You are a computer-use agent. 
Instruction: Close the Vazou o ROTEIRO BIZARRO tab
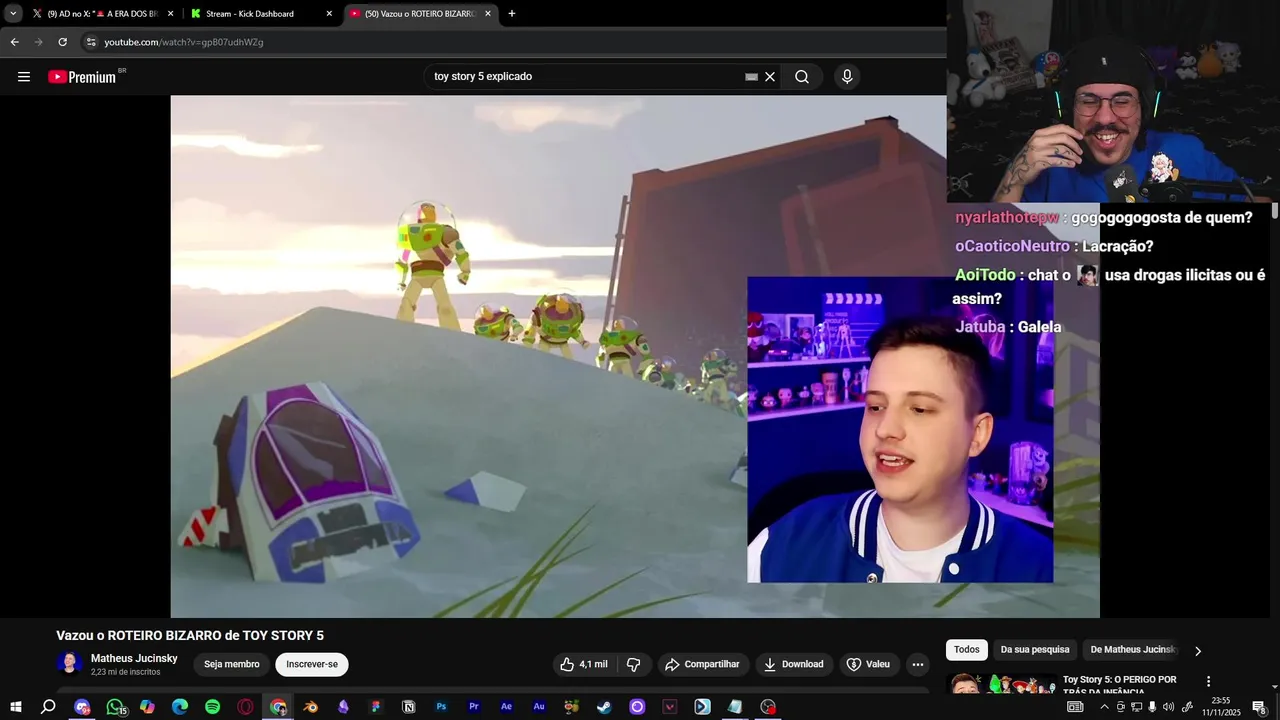coord(488,14)
